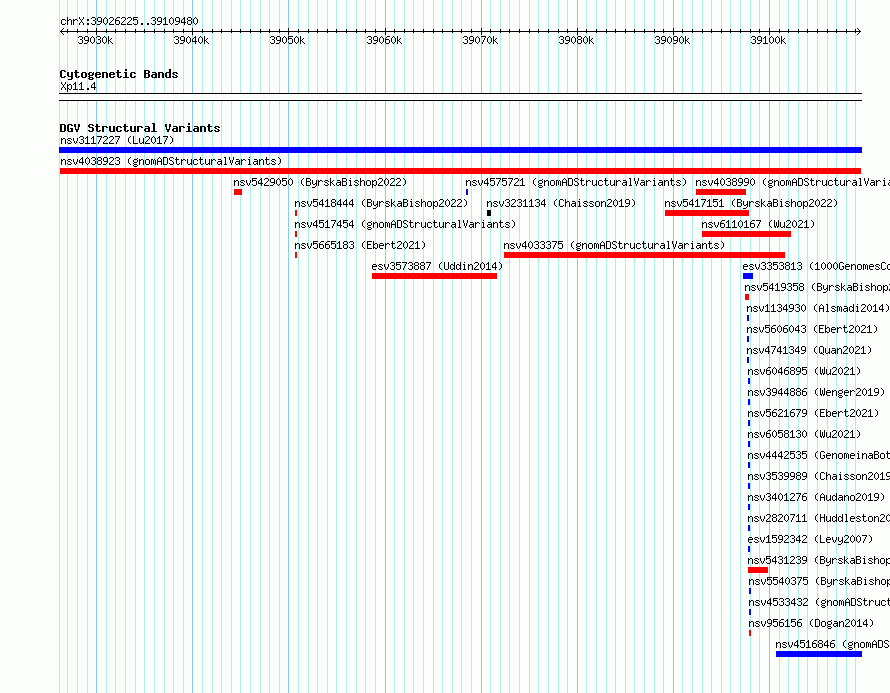Open nsv3944886 (Wenger2019) variant
The height and width of the screenshot is (693, 890).
tap(816, 392)
